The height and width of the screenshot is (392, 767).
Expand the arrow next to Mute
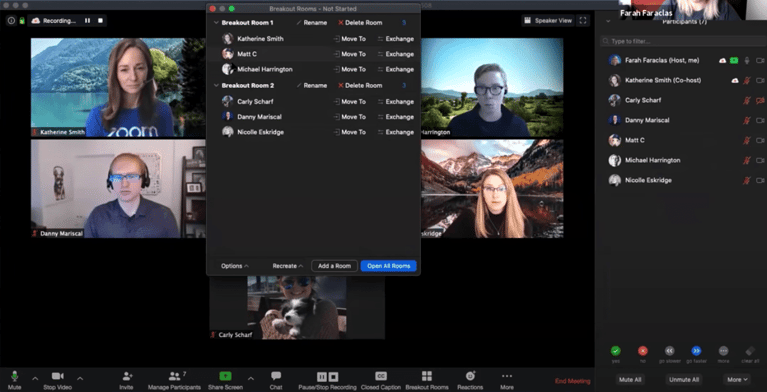pos(35,378)
